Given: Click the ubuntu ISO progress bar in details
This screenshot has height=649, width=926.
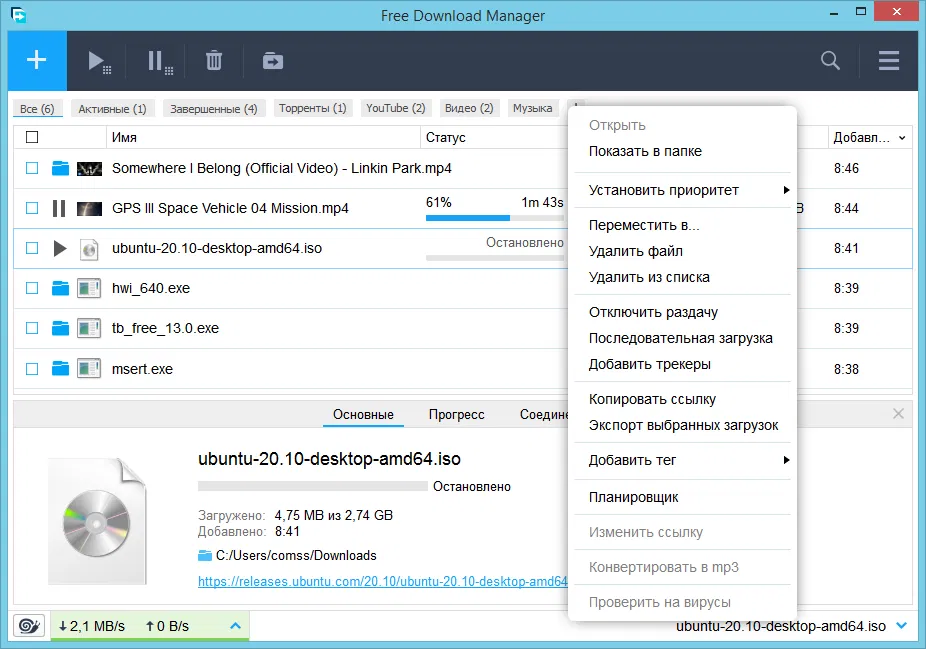Looking at the screenshot, I should click(x=312, y=486).
